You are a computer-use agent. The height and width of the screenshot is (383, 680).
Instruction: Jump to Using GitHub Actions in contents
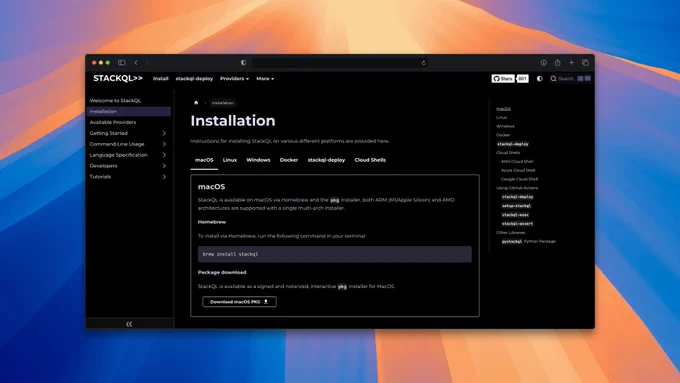pyautogui.click(x=517, y=188)
